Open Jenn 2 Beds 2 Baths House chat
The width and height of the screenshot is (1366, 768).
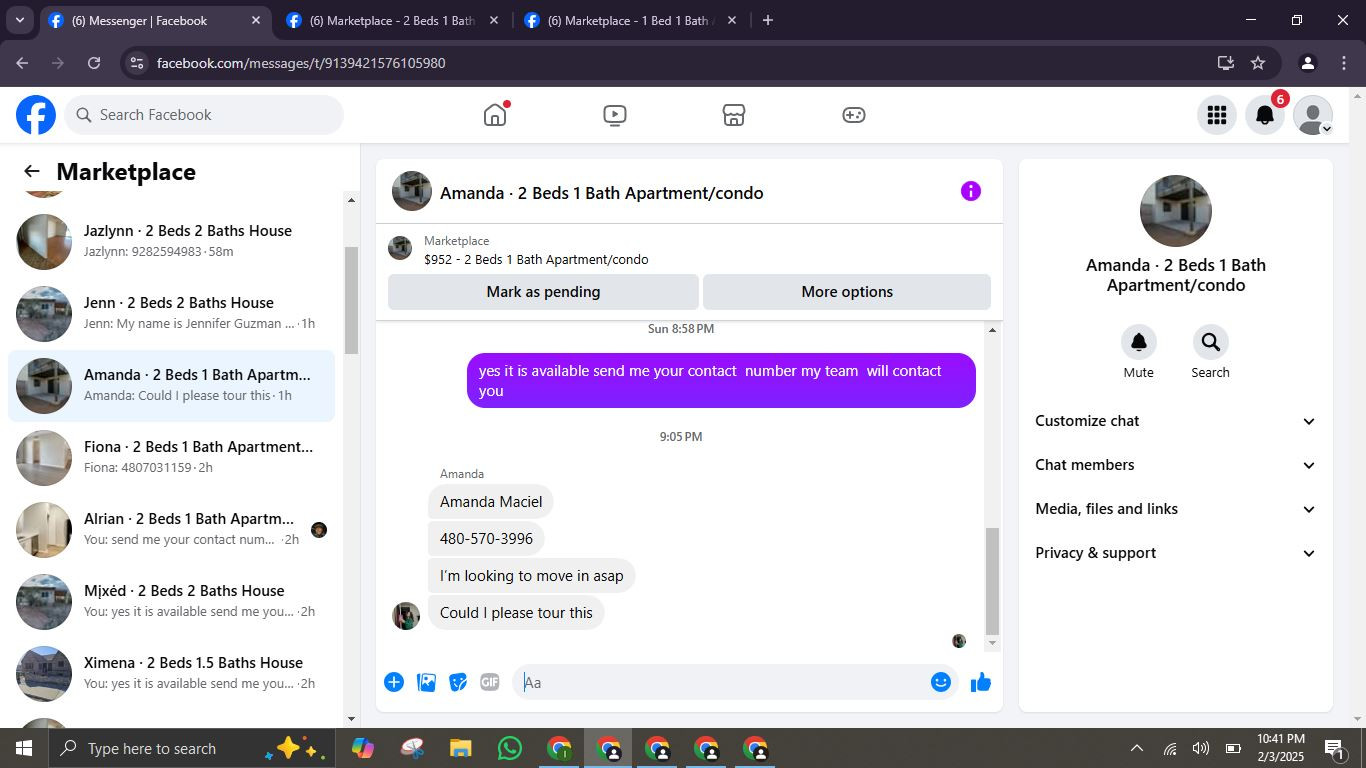172,313
